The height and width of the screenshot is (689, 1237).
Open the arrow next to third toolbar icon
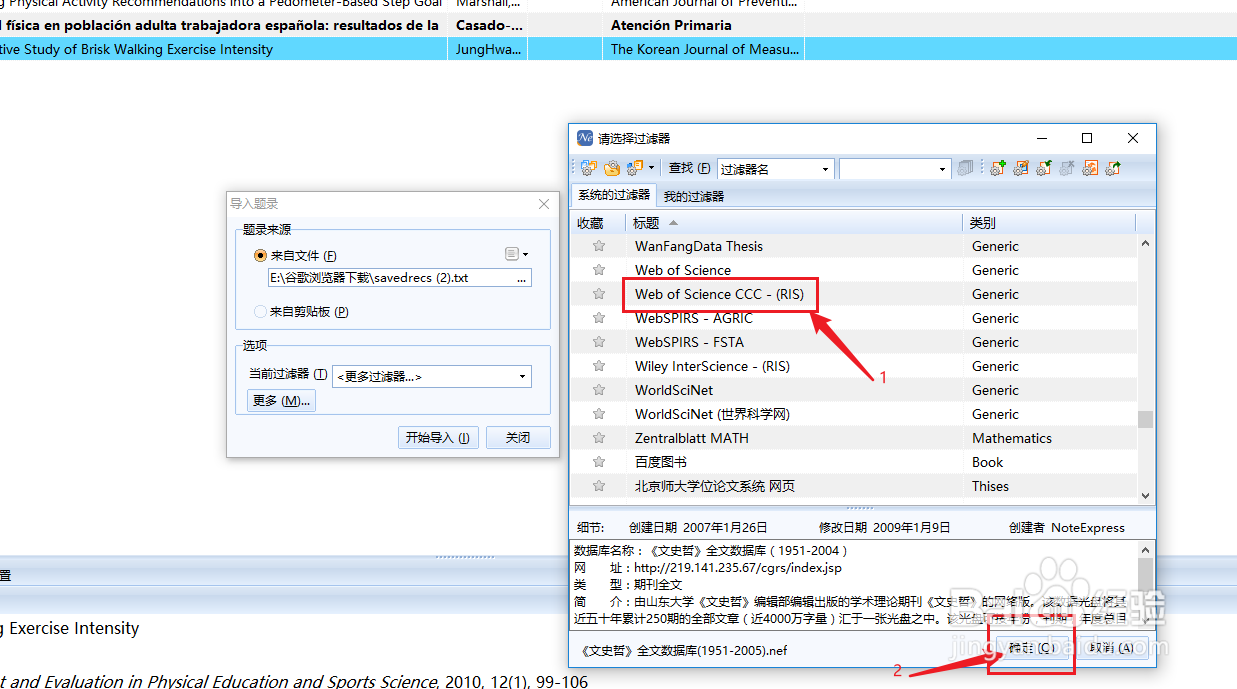point(652,169)
